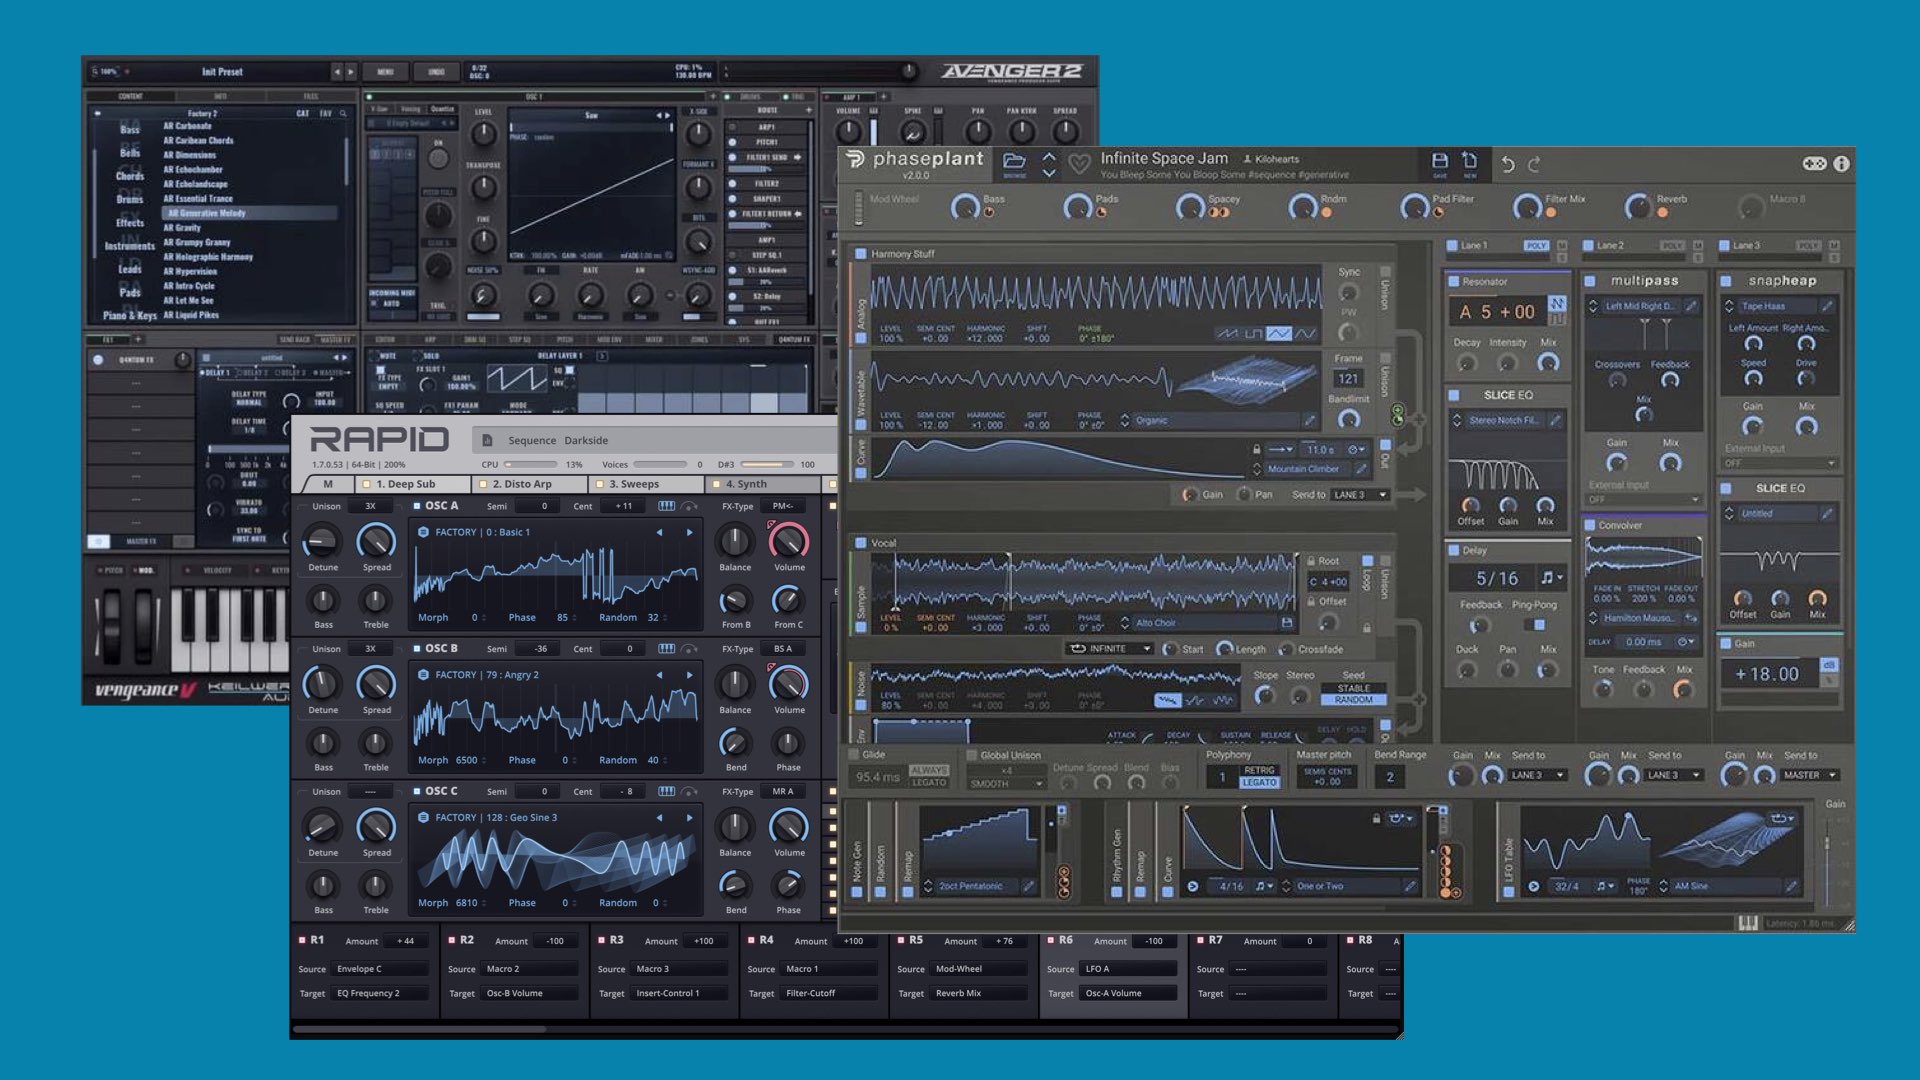Click next wavetable arrow in OSC B display
This screenshot has width=1920, height=1080.
point(689,675)
